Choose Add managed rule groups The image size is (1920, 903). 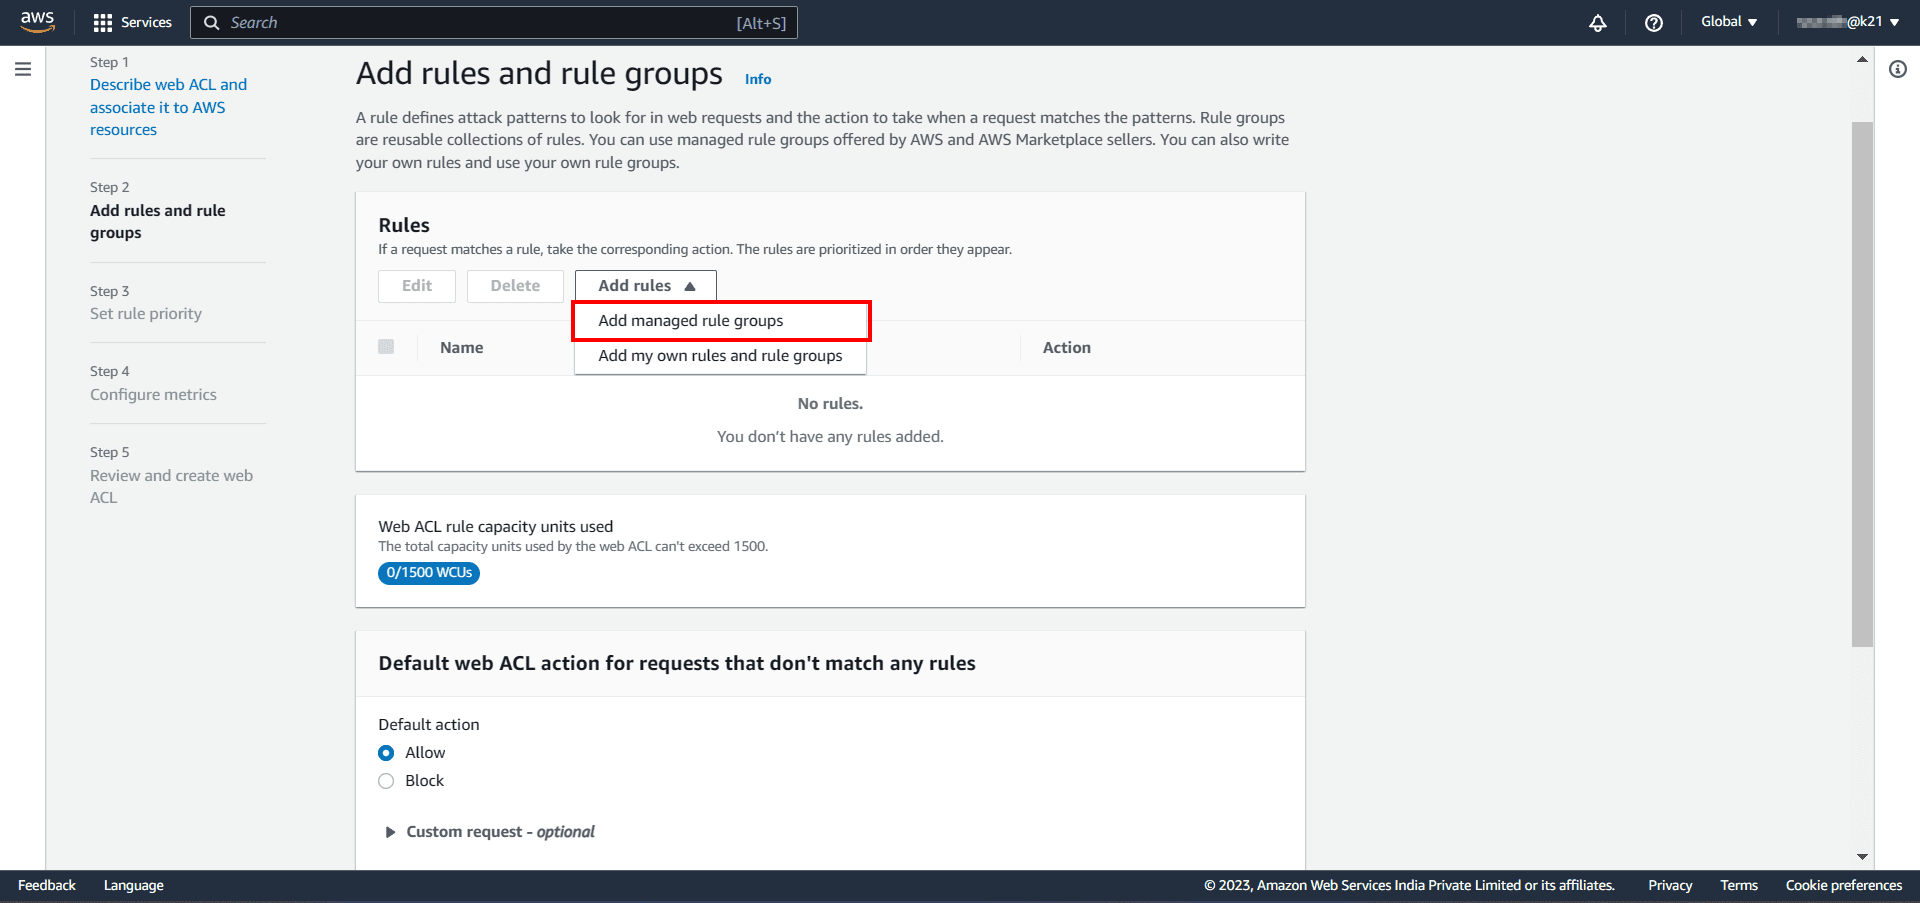click(691, 321)
